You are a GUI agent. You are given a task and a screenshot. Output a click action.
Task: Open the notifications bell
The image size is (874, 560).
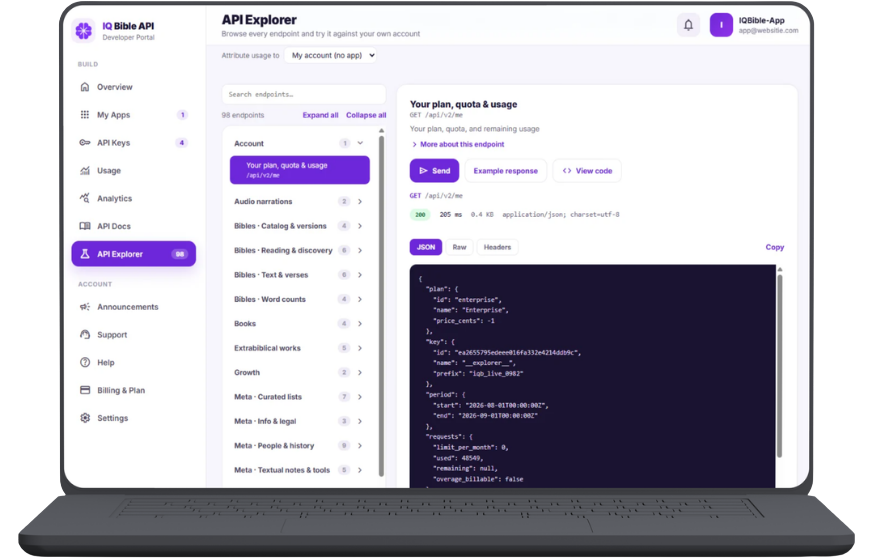[688, 25]
